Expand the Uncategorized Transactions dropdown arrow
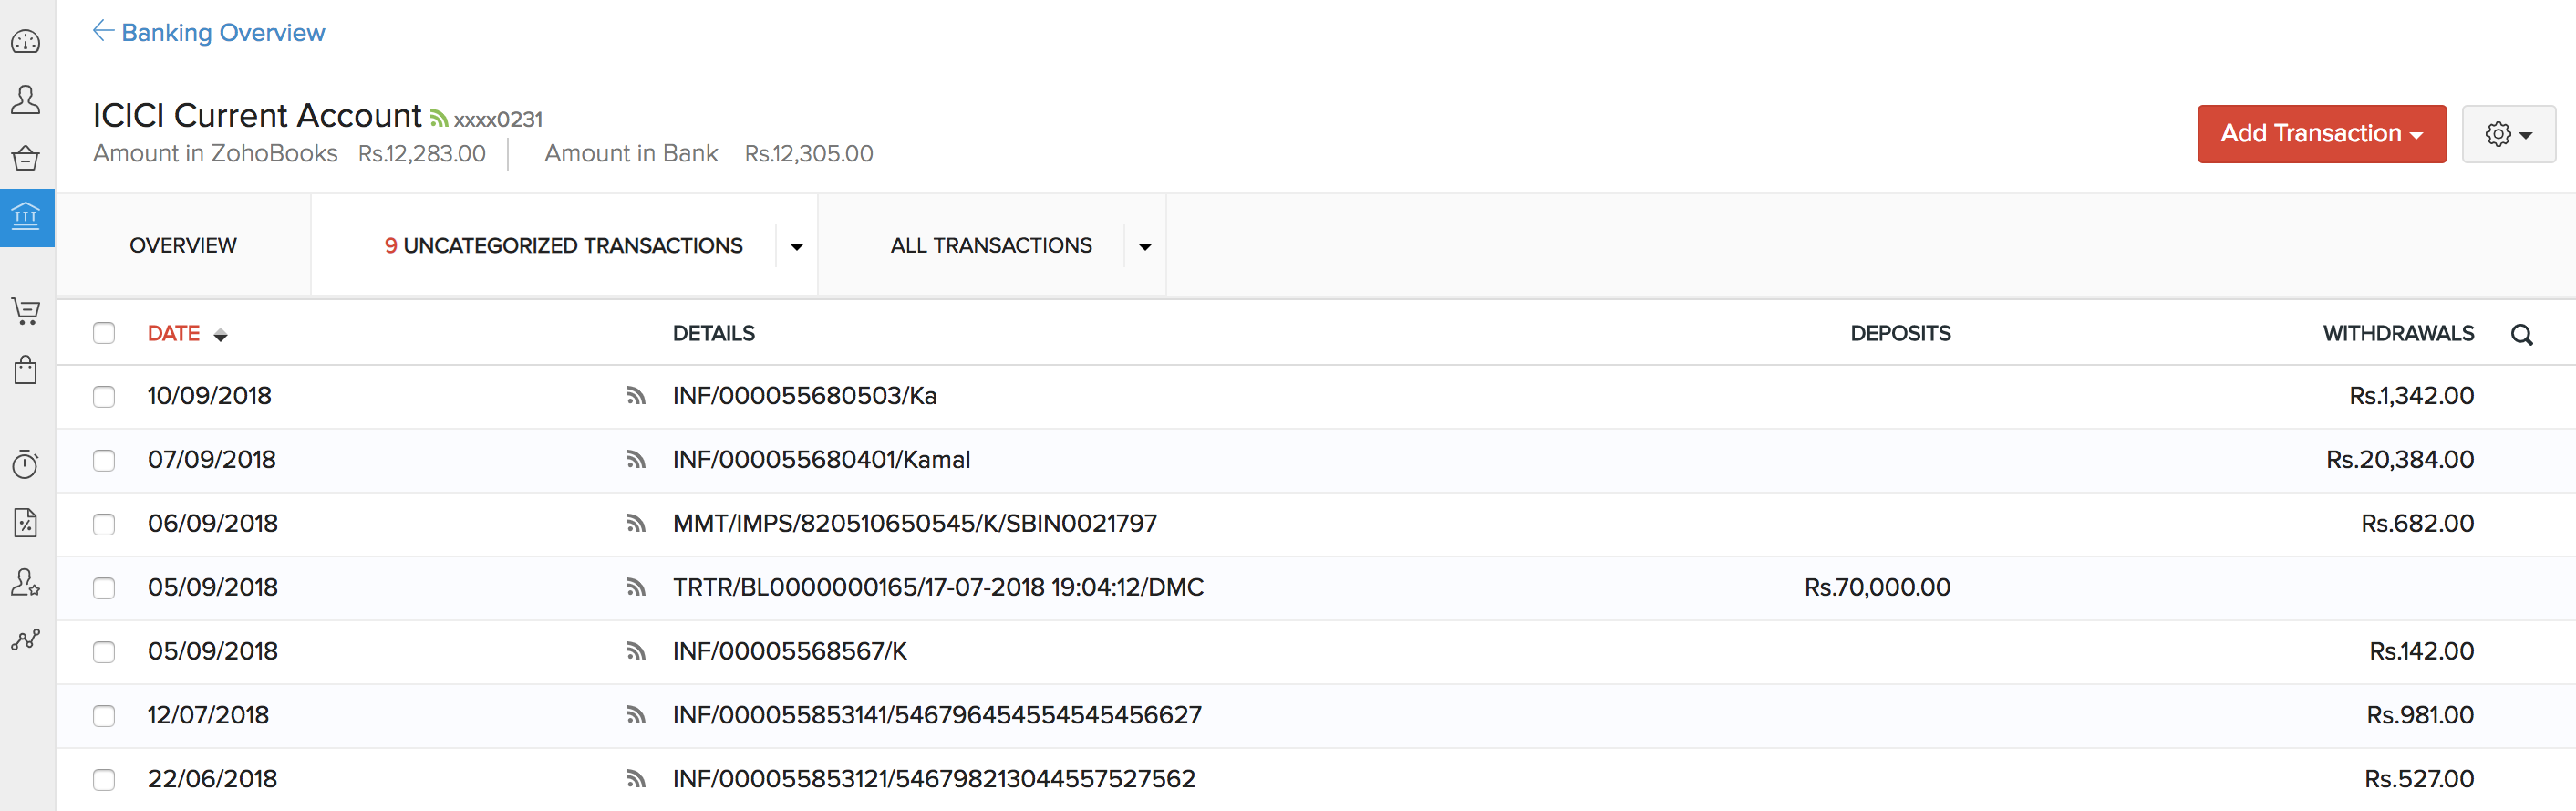This screenshot has height=811, width=2576. [796, 247]
